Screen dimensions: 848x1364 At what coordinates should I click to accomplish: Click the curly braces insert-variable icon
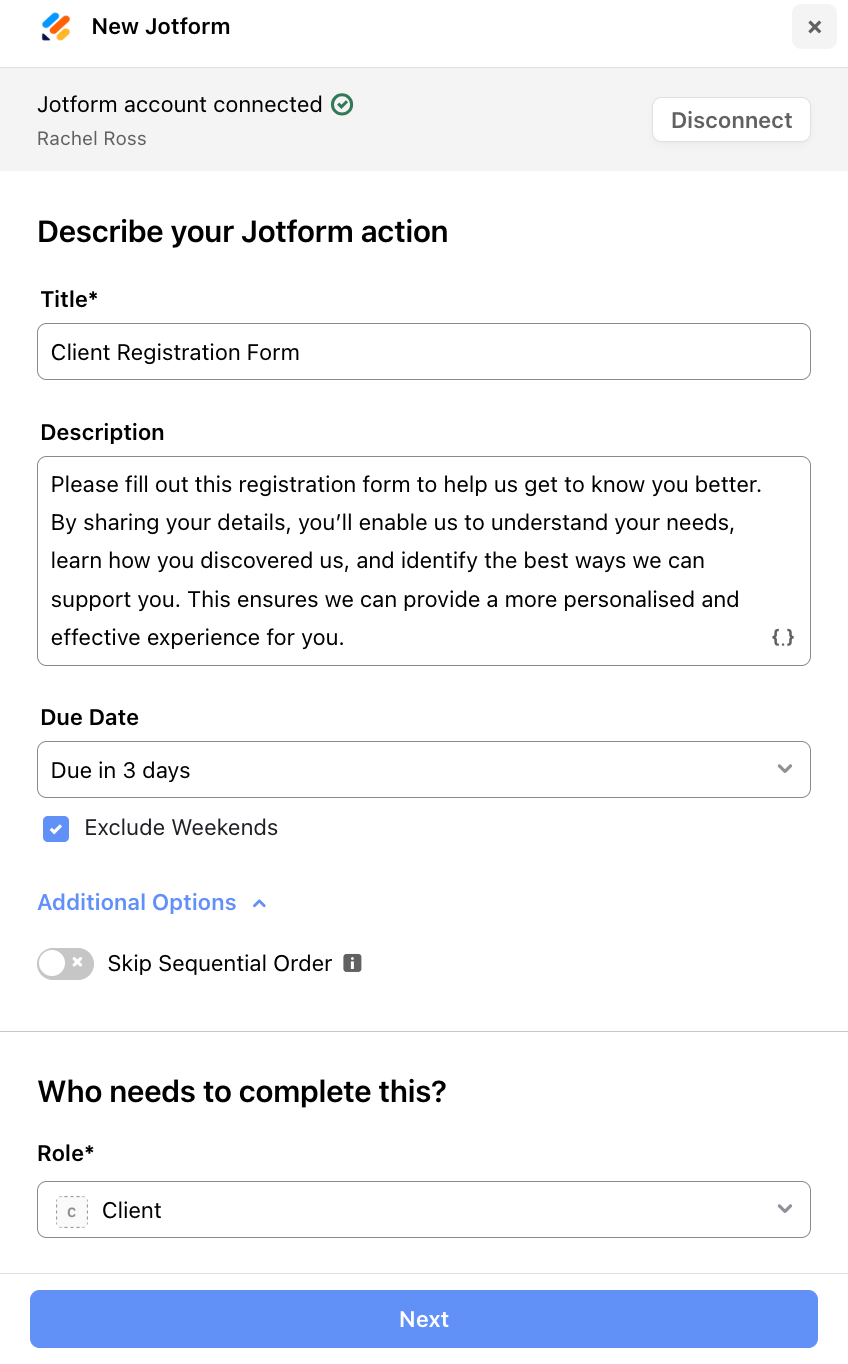[783, 637]
